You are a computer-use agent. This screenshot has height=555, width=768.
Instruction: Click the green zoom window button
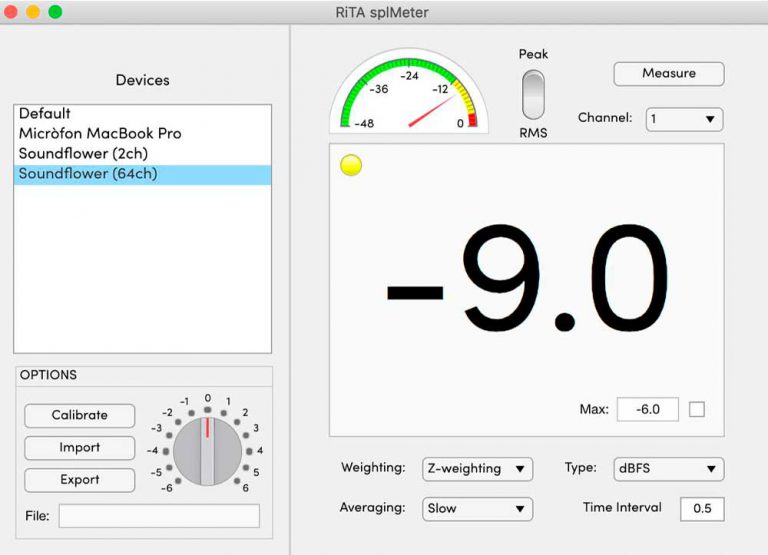pyautogui.click(x=55, y=12)
